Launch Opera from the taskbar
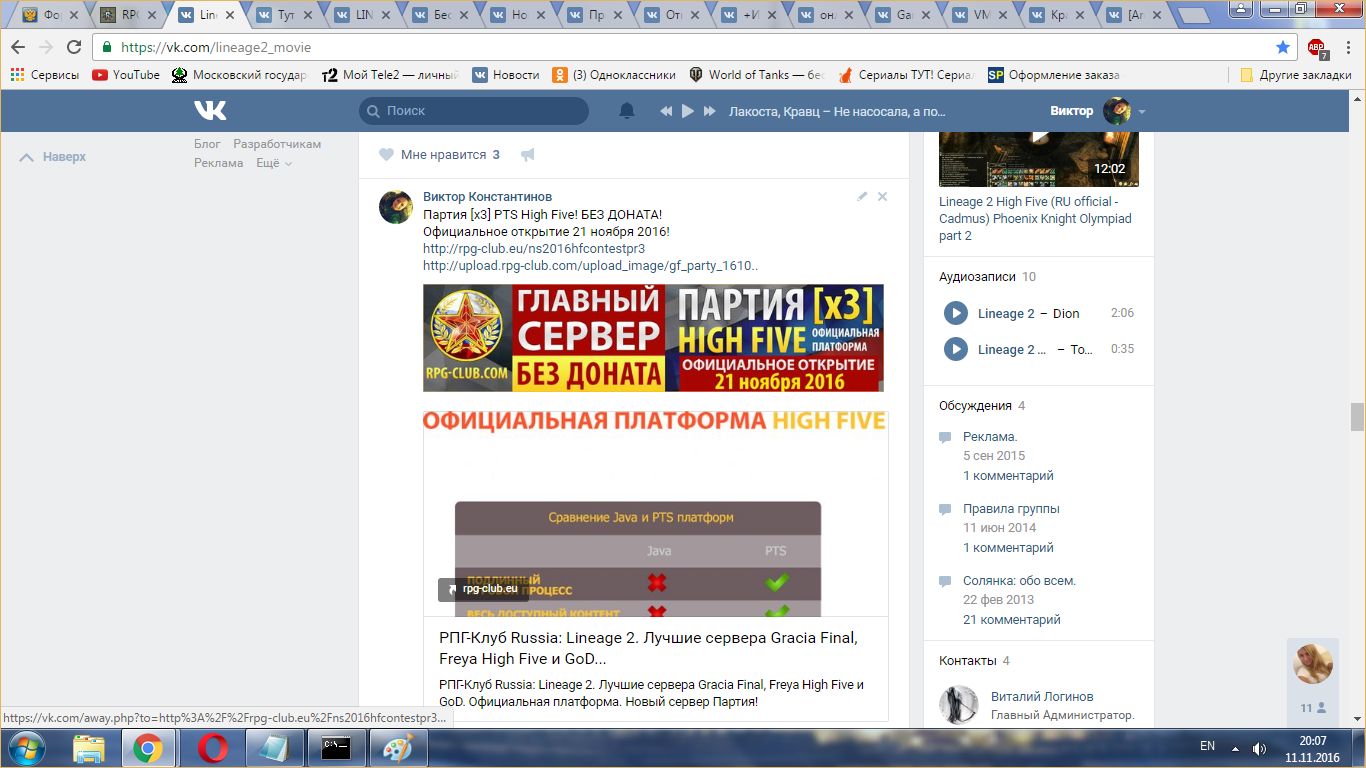Viewport: 1366px width, 768px height. pos(212,748)
